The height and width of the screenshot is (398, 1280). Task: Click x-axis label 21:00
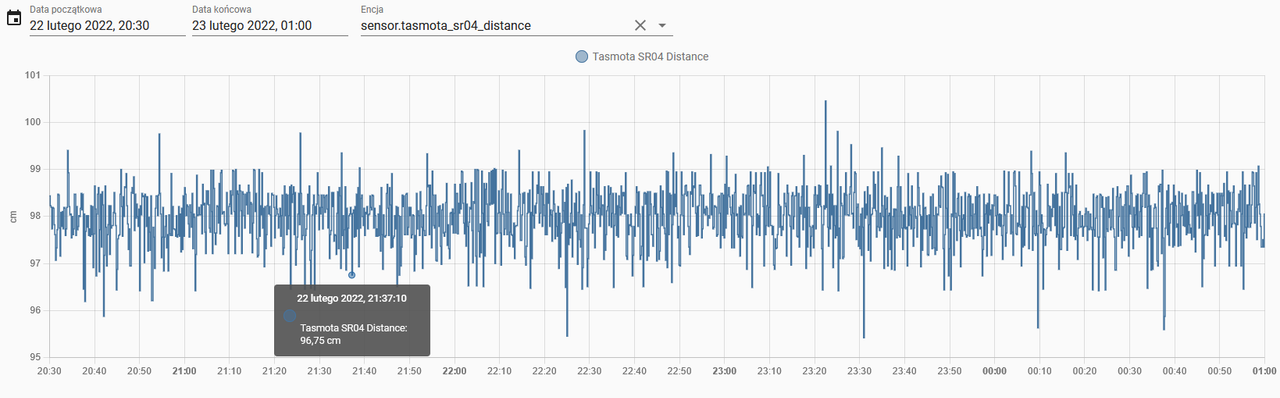(x=184, y=371)
